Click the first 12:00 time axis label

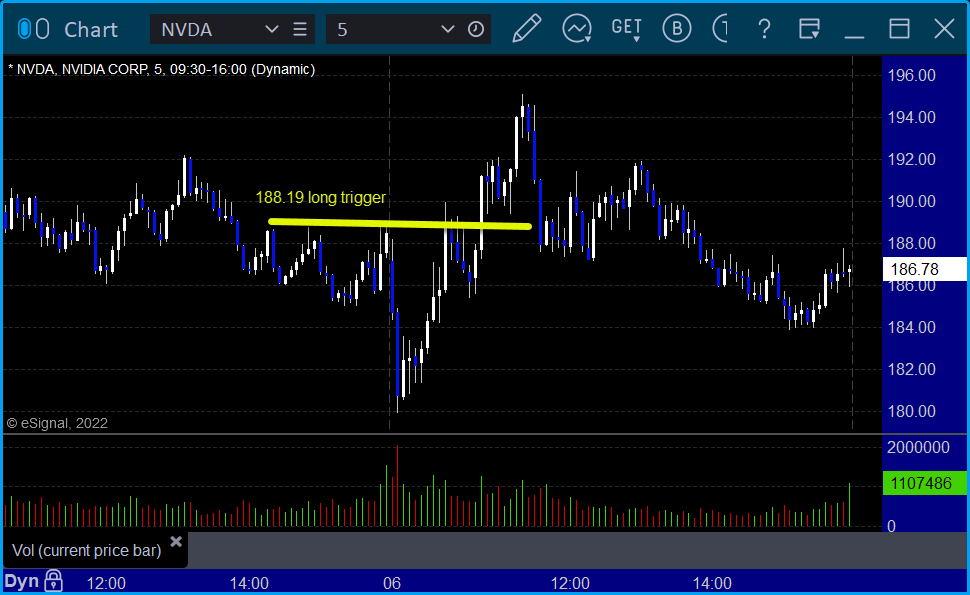106,583
